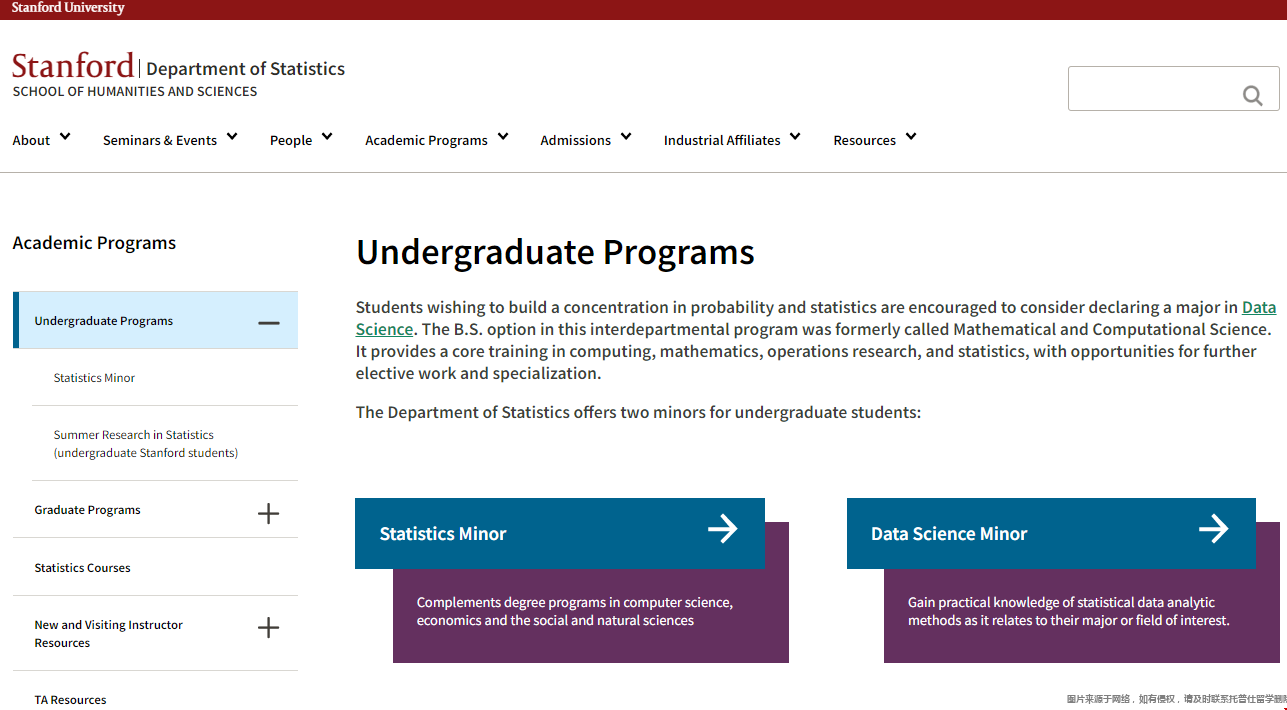This screenshot has width=1287, height=710.
Task: Open the Resources navigation menu item
Action: point(864,140)
